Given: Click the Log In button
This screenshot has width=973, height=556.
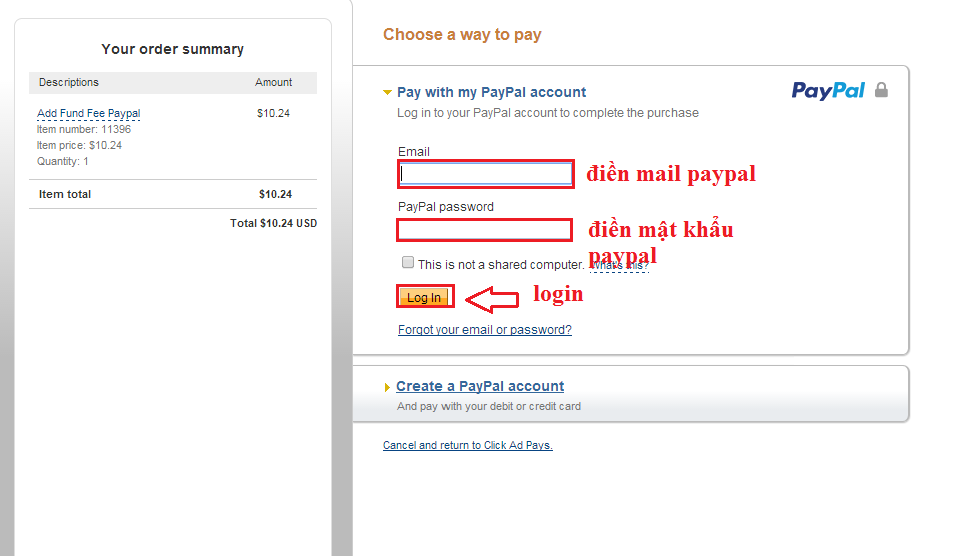Looking at the screenshot, I should 425,297.
